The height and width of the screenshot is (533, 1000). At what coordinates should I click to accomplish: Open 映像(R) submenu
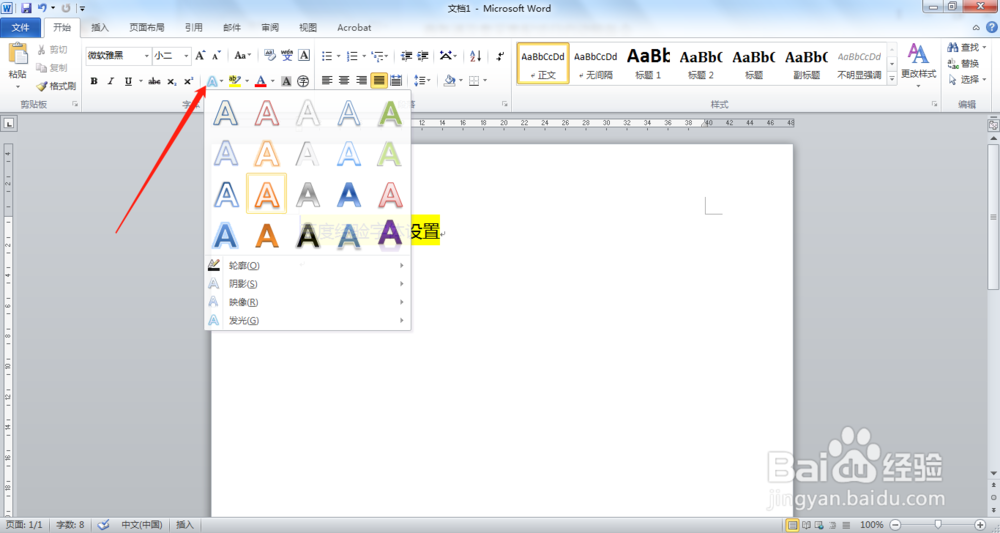point(307,302)
